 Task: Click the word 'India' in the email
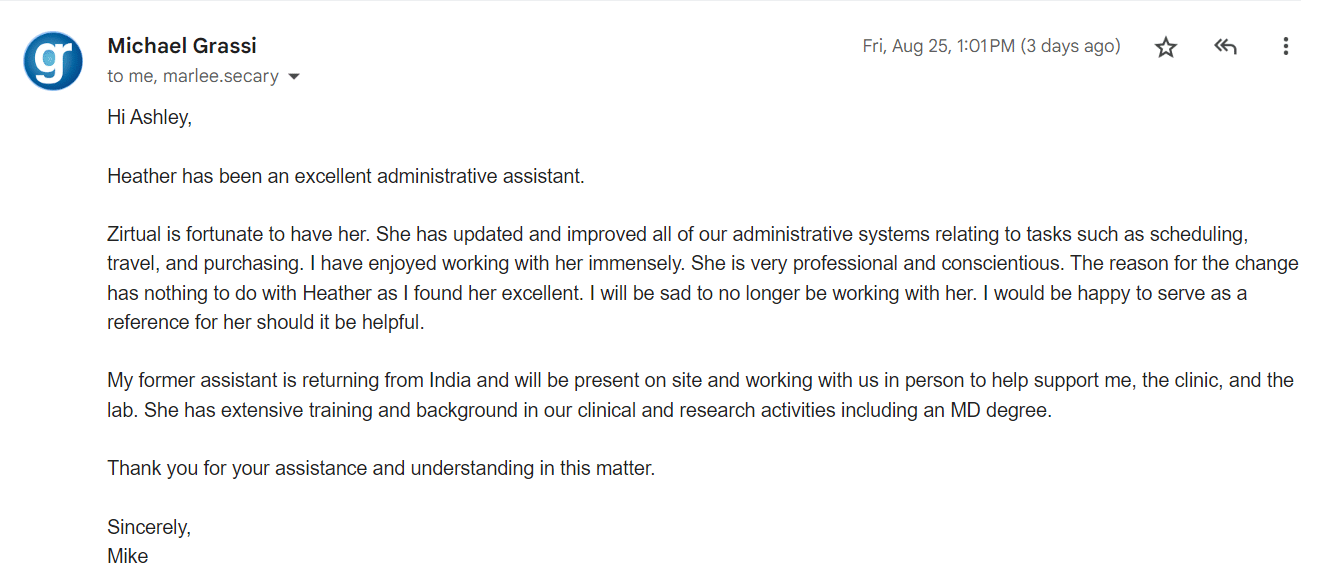tap(451, 380)
